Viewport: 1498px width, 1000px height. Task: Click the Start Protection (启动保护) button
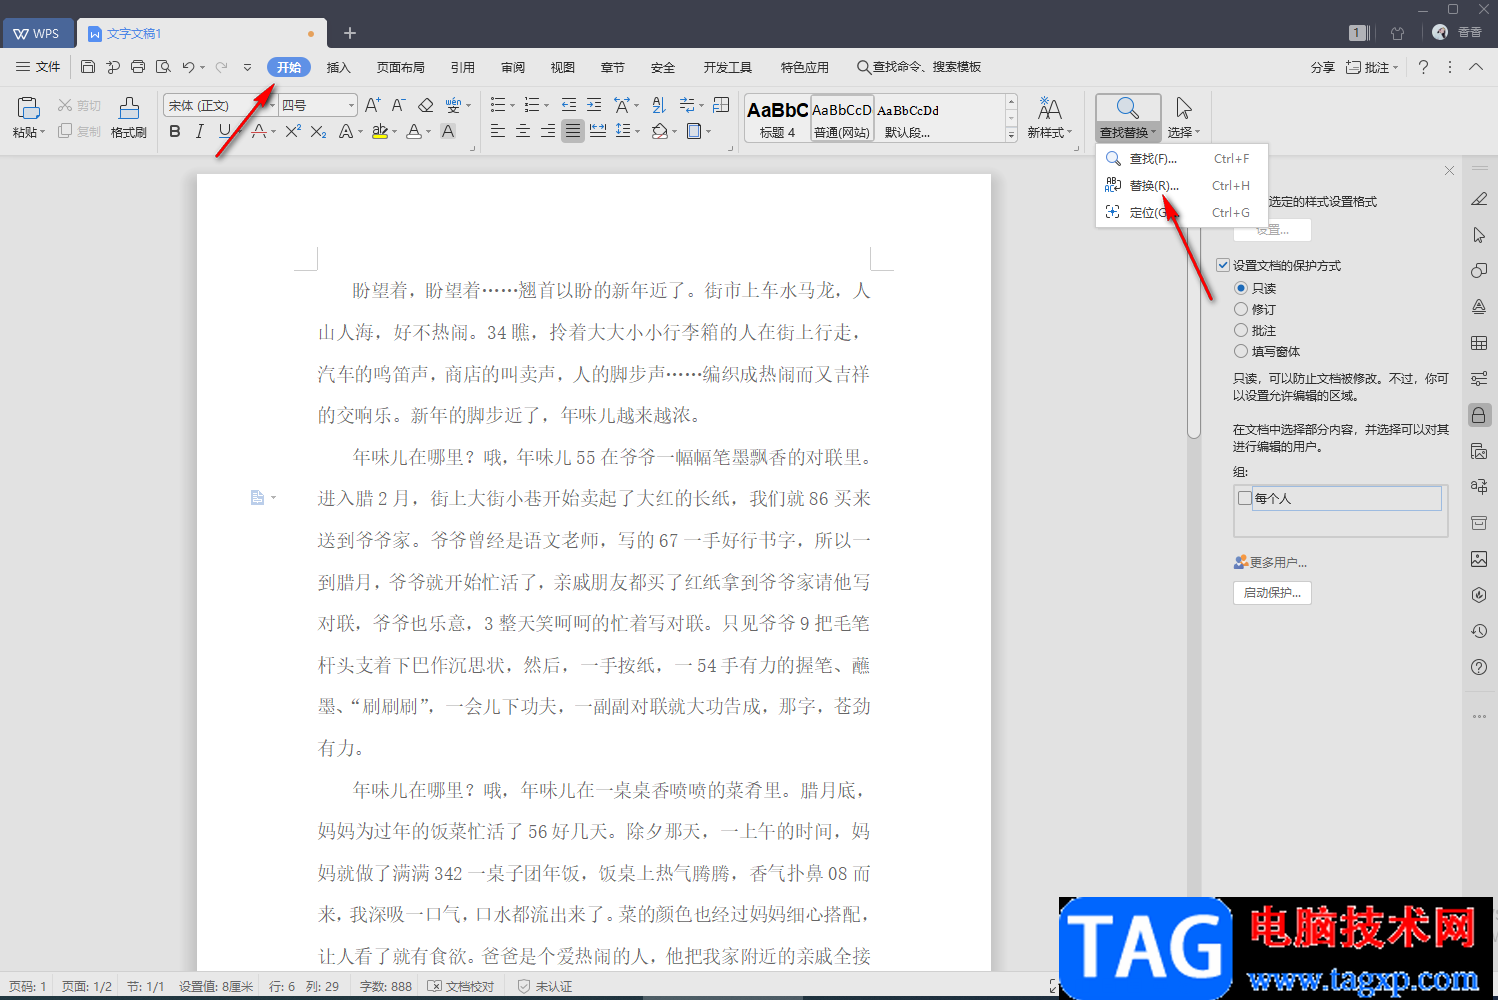click(x=1272, y=592)
